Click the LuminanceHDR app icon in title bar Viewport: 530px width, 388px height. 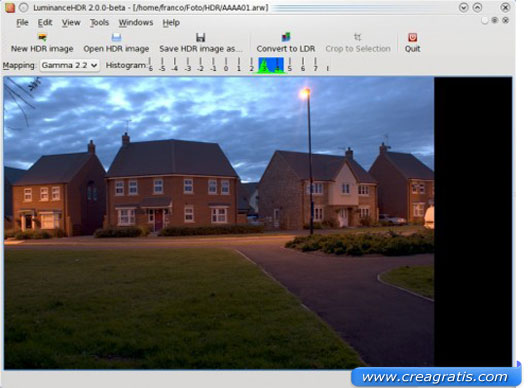(x=10, y=7)
